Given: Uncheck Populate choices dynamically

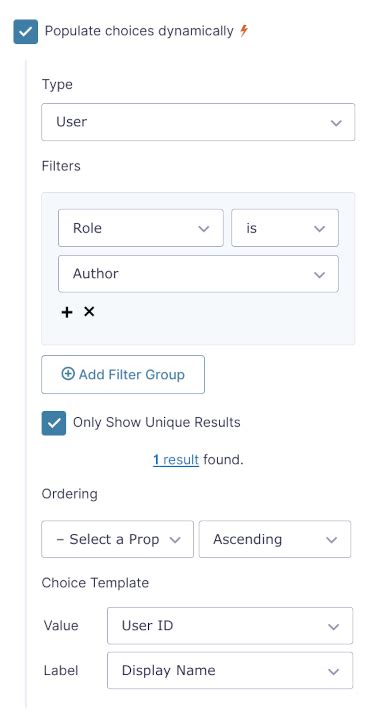Looking at the screenshot, I should [25, 32].
